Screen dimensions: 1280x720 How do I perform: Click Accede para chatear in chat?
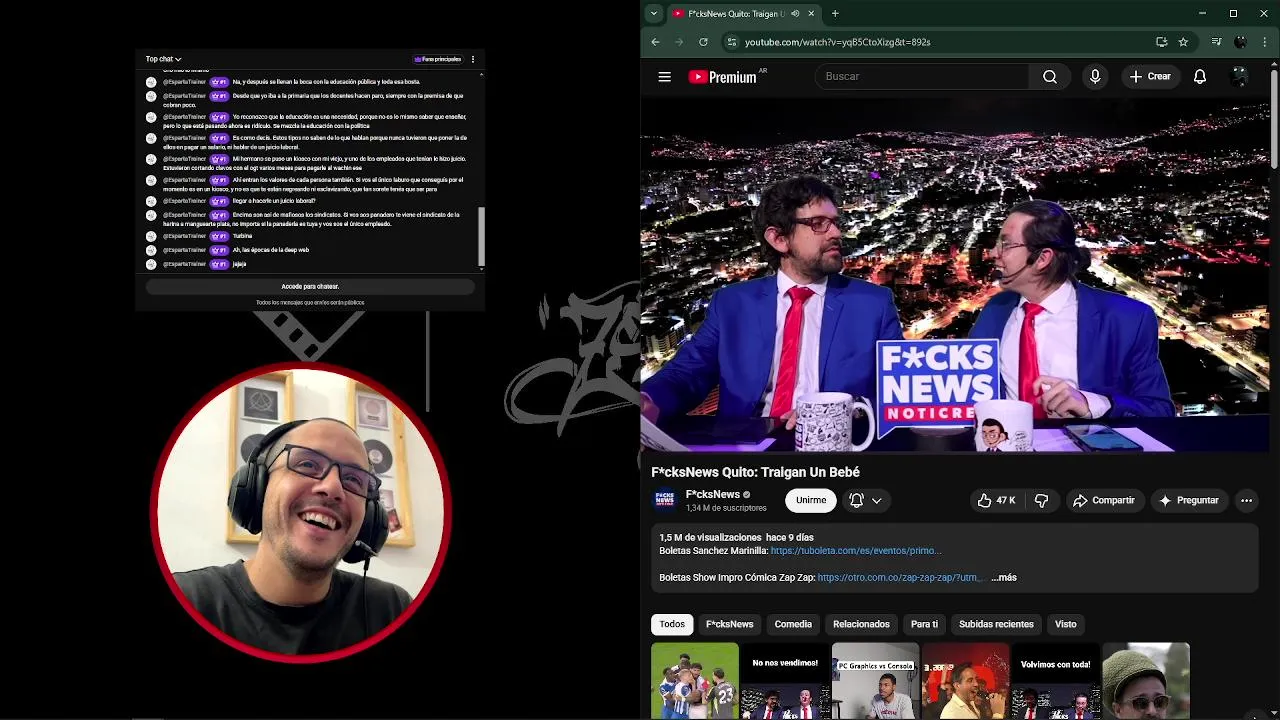point(310,286)
